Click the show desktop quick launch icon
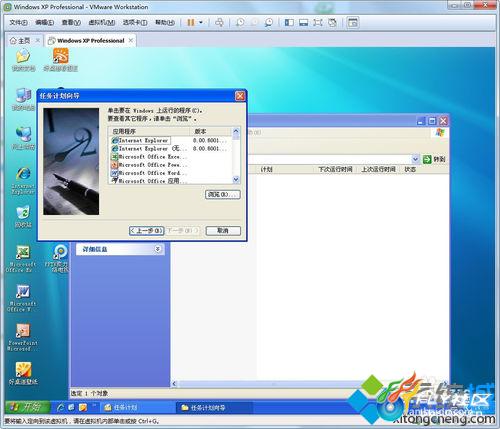Image resolution: width=500 pixels, height=429 pixels. [x=71, y=407]
